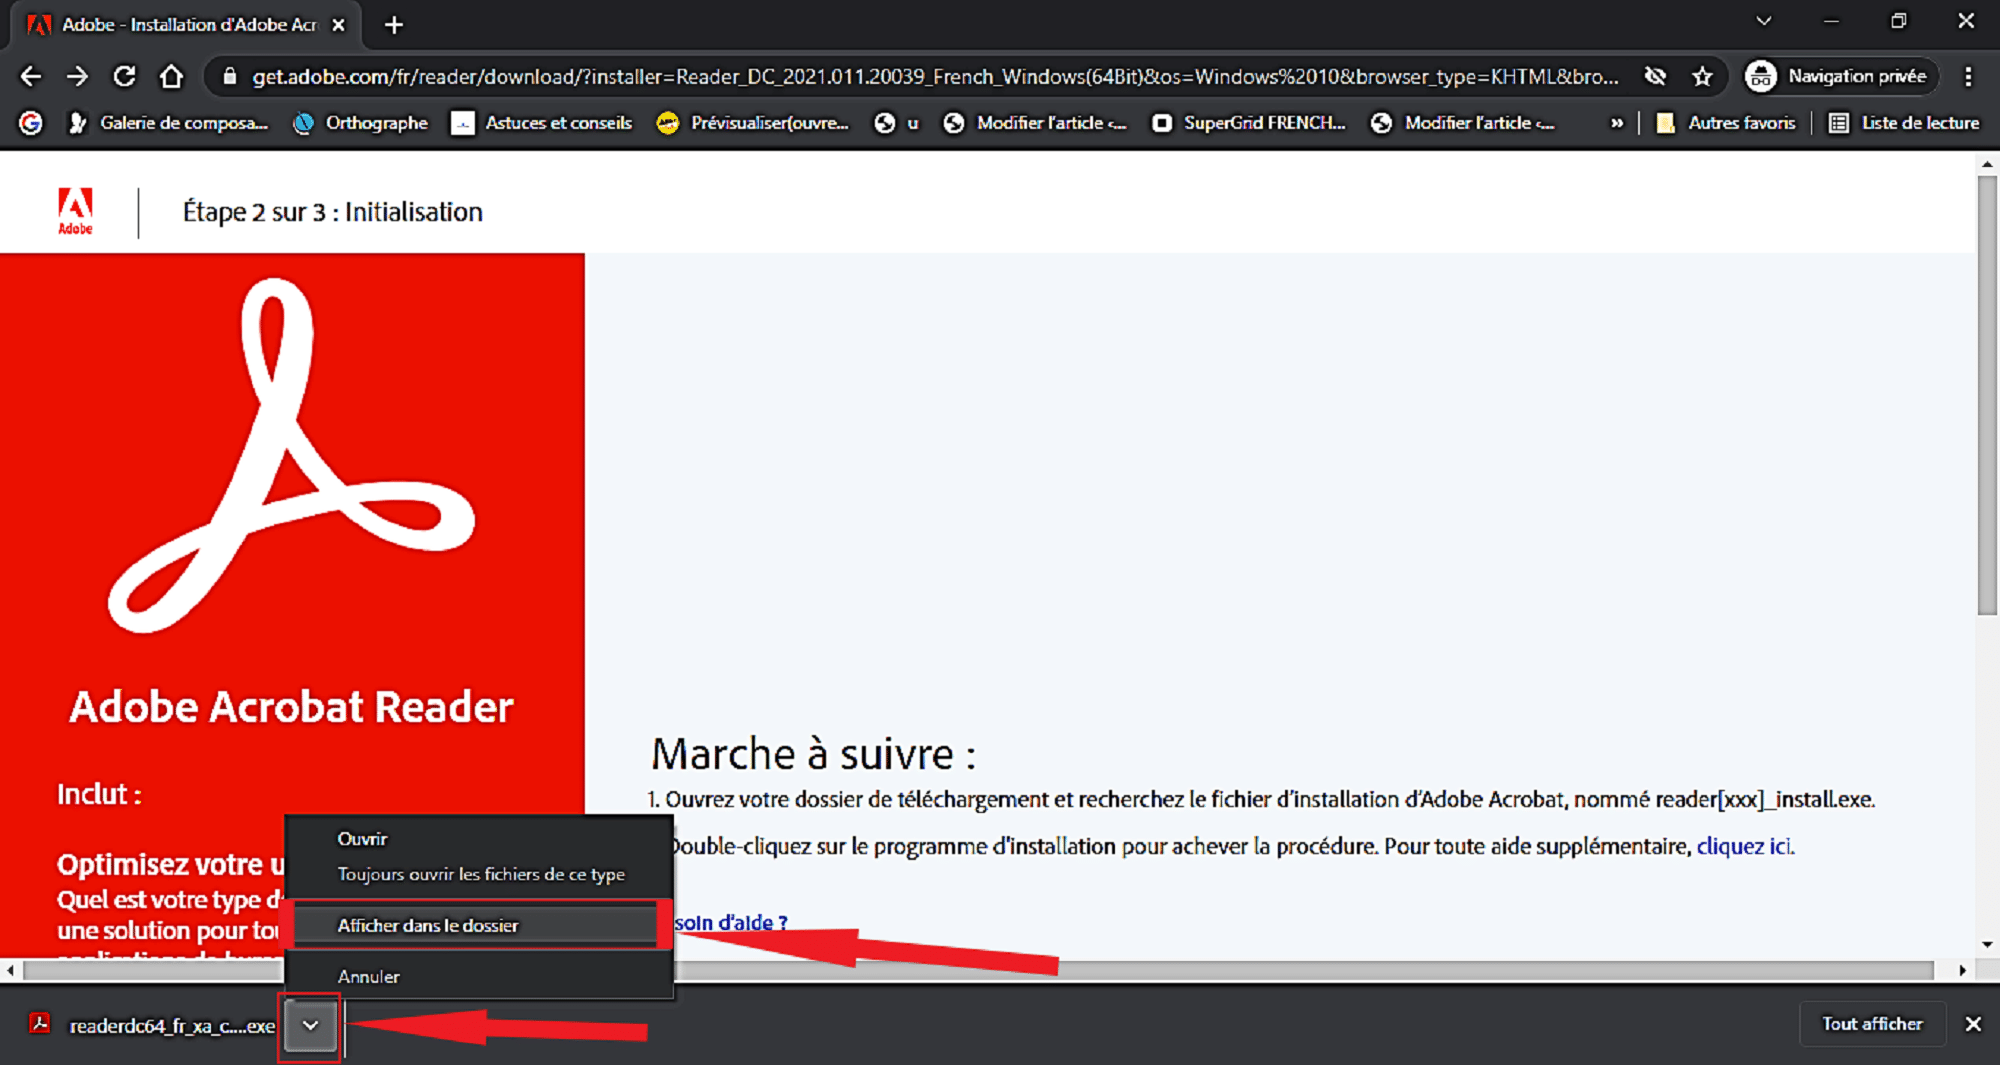Choose Ouvrir in the download menu
The image size is (2000, 1065).
(478, 838)
